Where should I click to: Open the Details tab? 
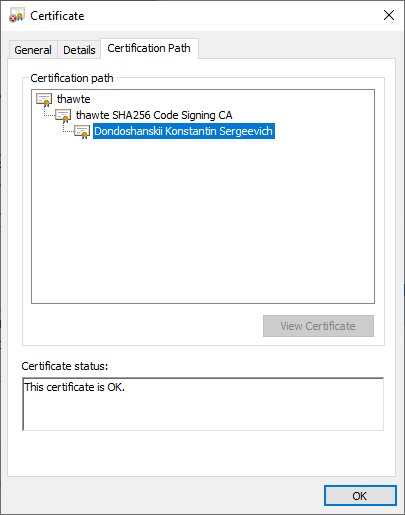coord(79,50)
